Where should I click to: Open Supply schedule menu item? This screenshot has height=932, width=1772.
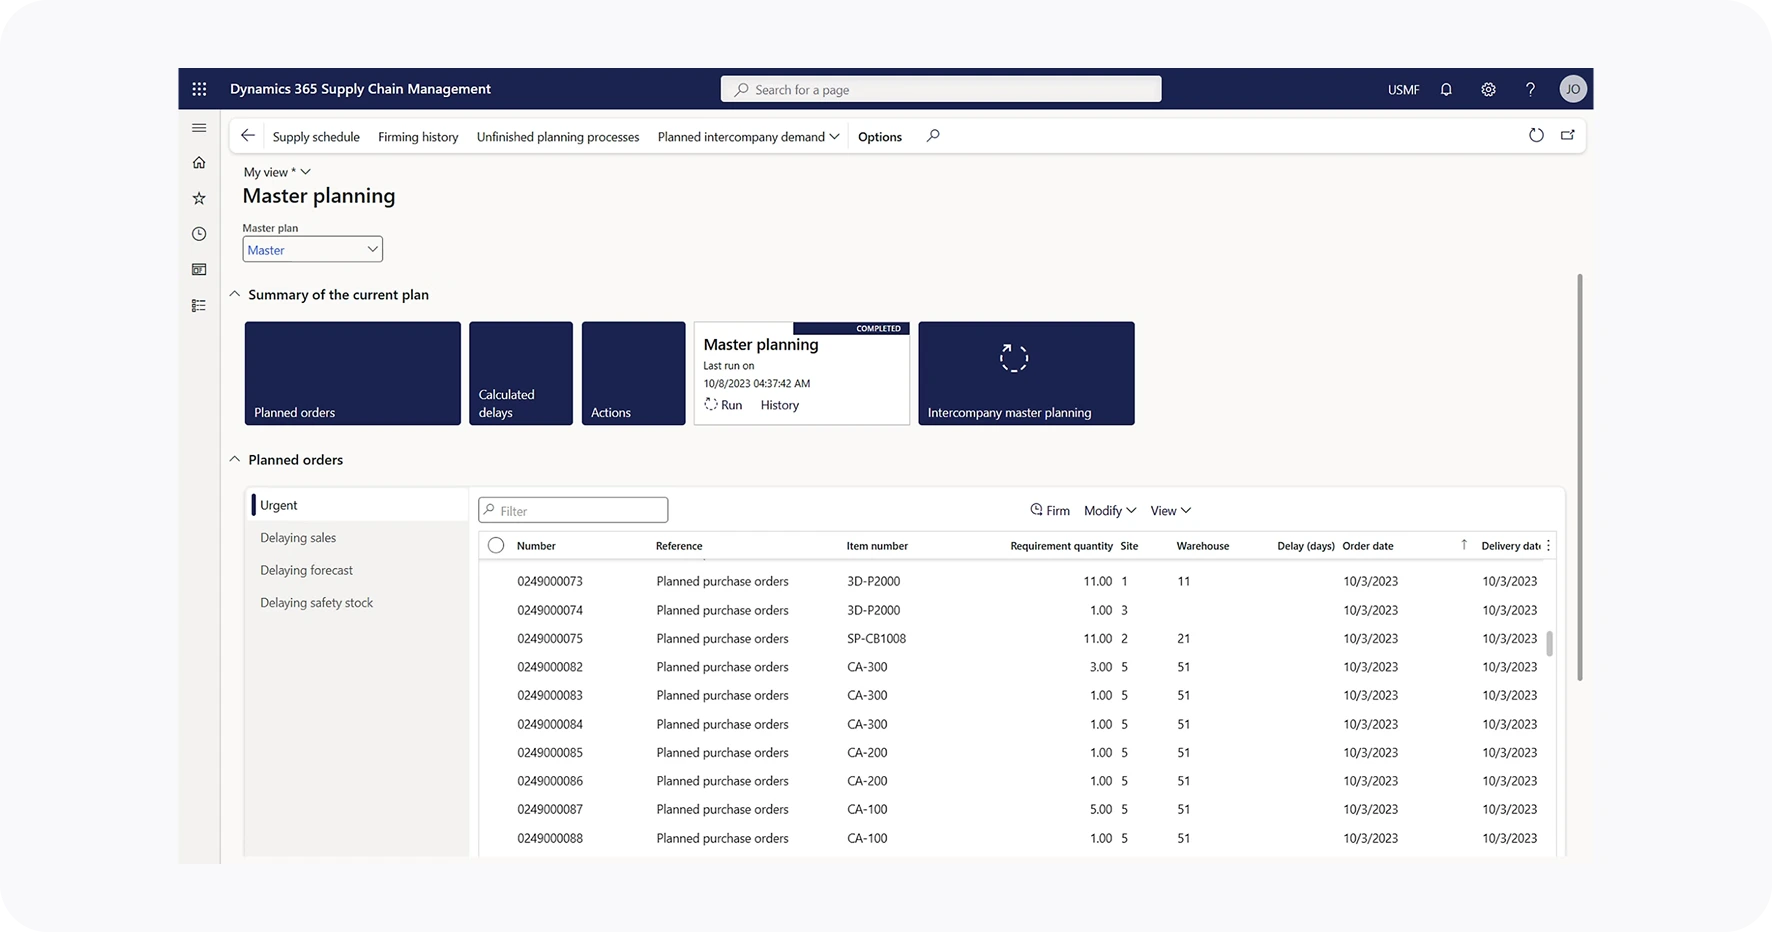(x=316, y=137)
